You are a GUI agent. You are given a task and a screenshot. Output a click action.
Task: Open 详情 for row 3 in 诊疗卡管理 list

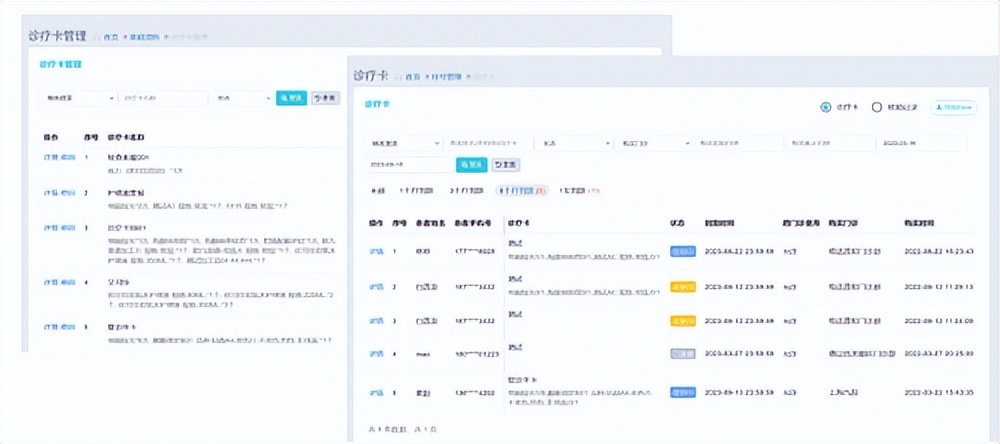tap(52, 228)
